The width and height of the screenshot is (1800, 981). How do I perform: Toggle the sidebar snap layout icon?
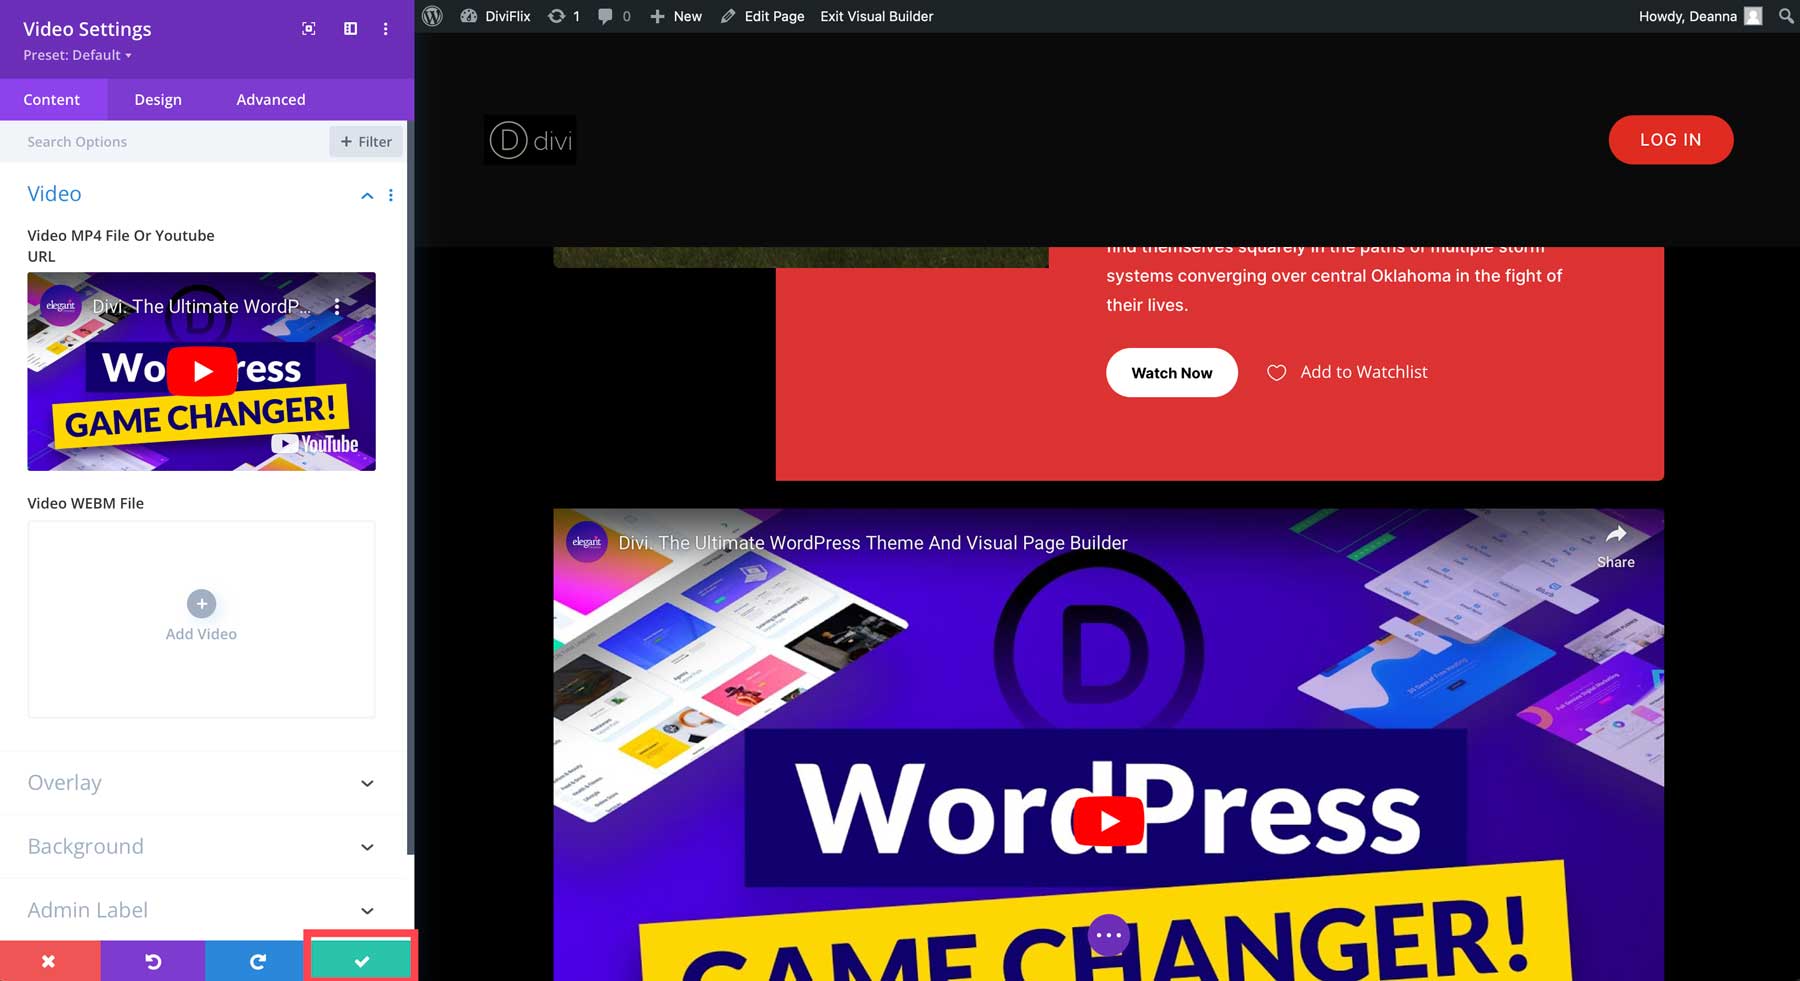[x=350, y=29]
